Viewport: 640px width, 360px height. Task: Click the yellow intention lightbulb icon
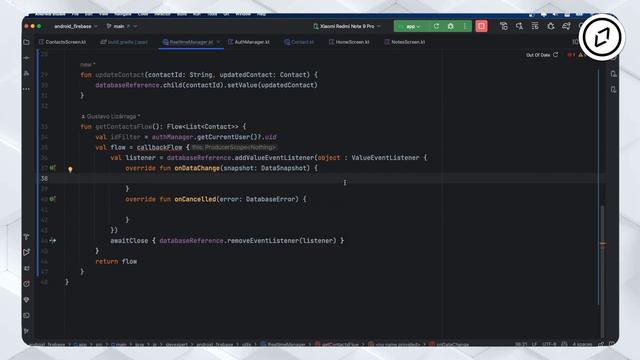70,169
